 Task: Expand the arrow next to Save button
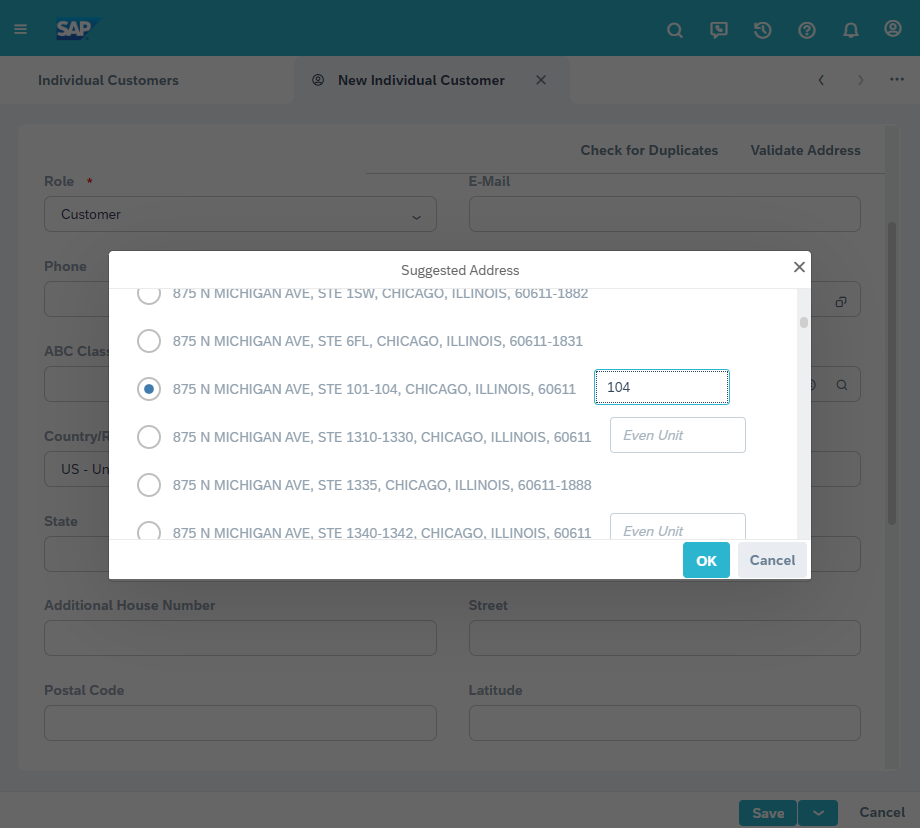818,813
